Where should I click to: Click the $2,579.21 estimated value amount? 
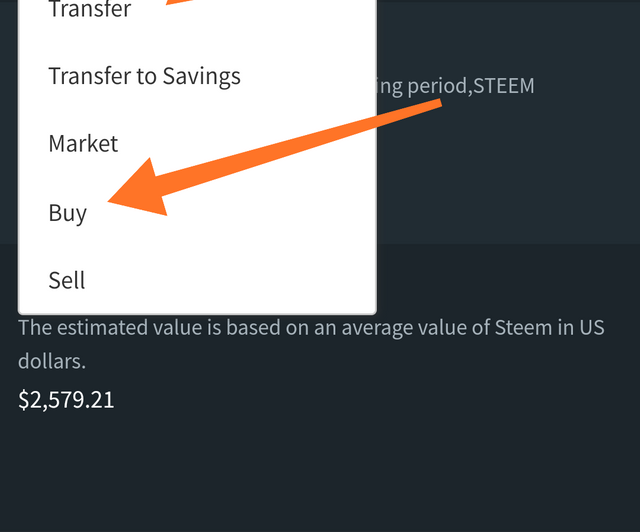coord(66,400)
